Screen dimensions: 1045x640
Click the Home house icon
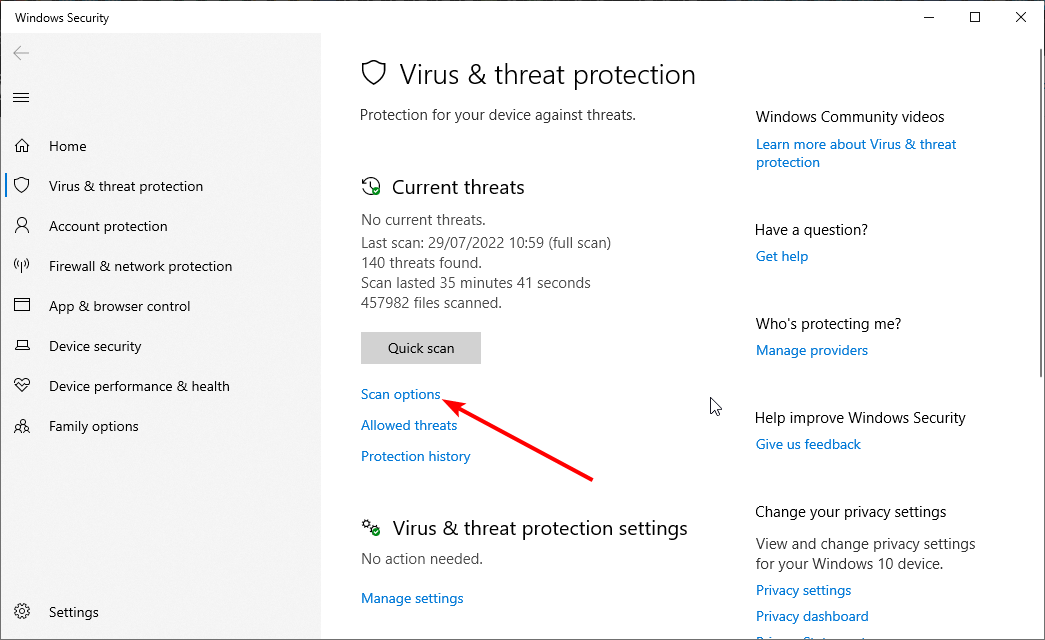[x=22, y=145]
